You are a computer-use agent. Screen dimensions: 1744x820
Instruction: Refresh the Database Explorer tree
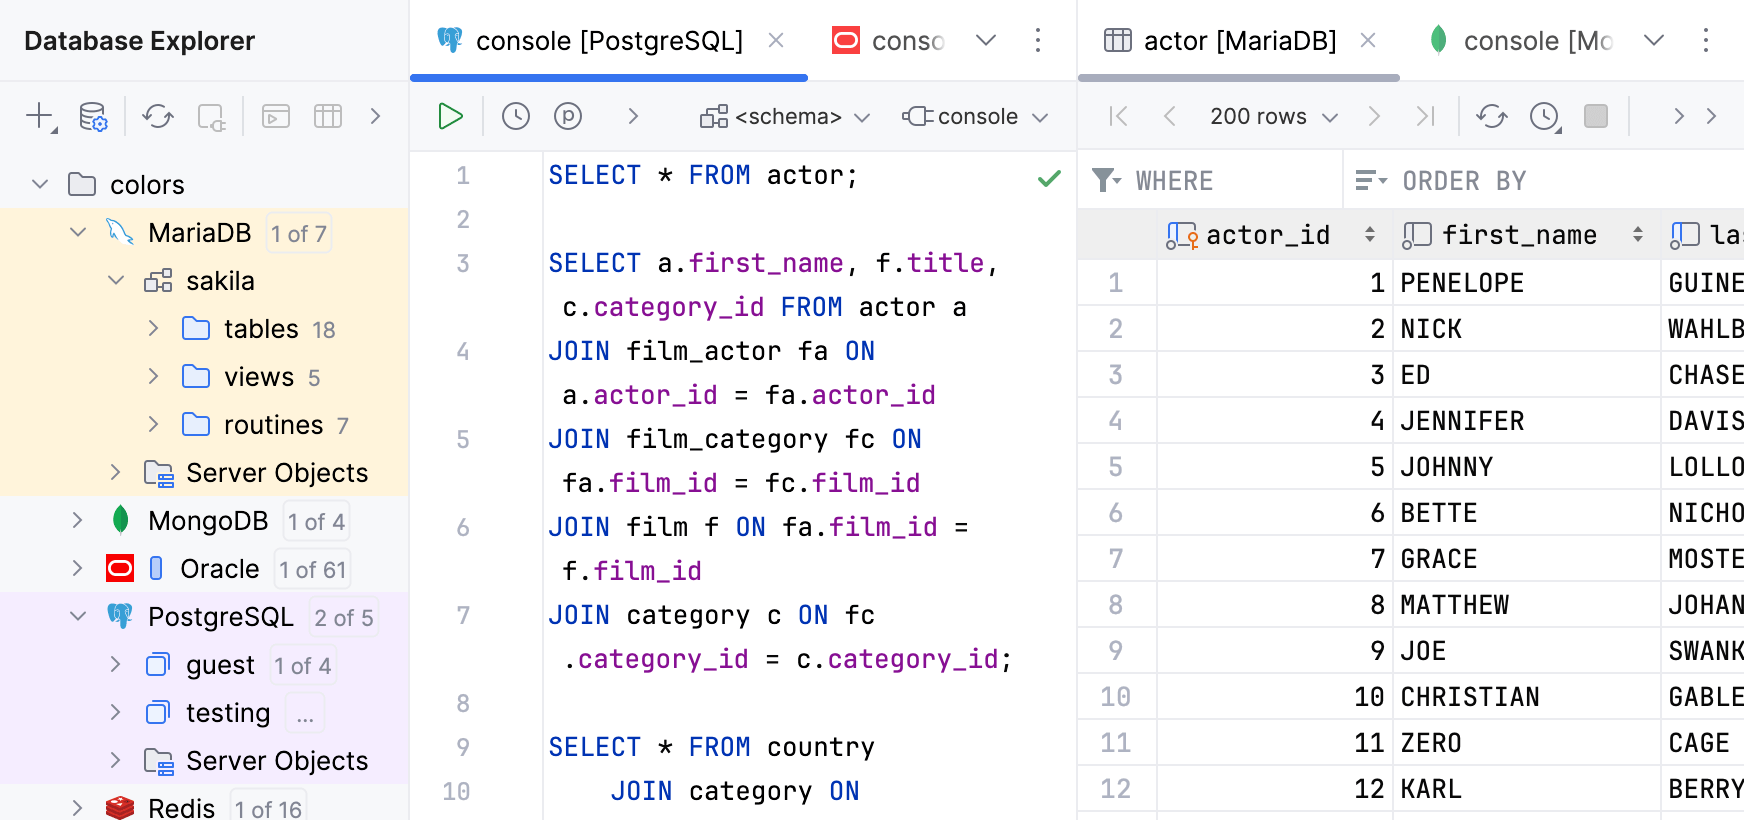(x=157, y=117)
